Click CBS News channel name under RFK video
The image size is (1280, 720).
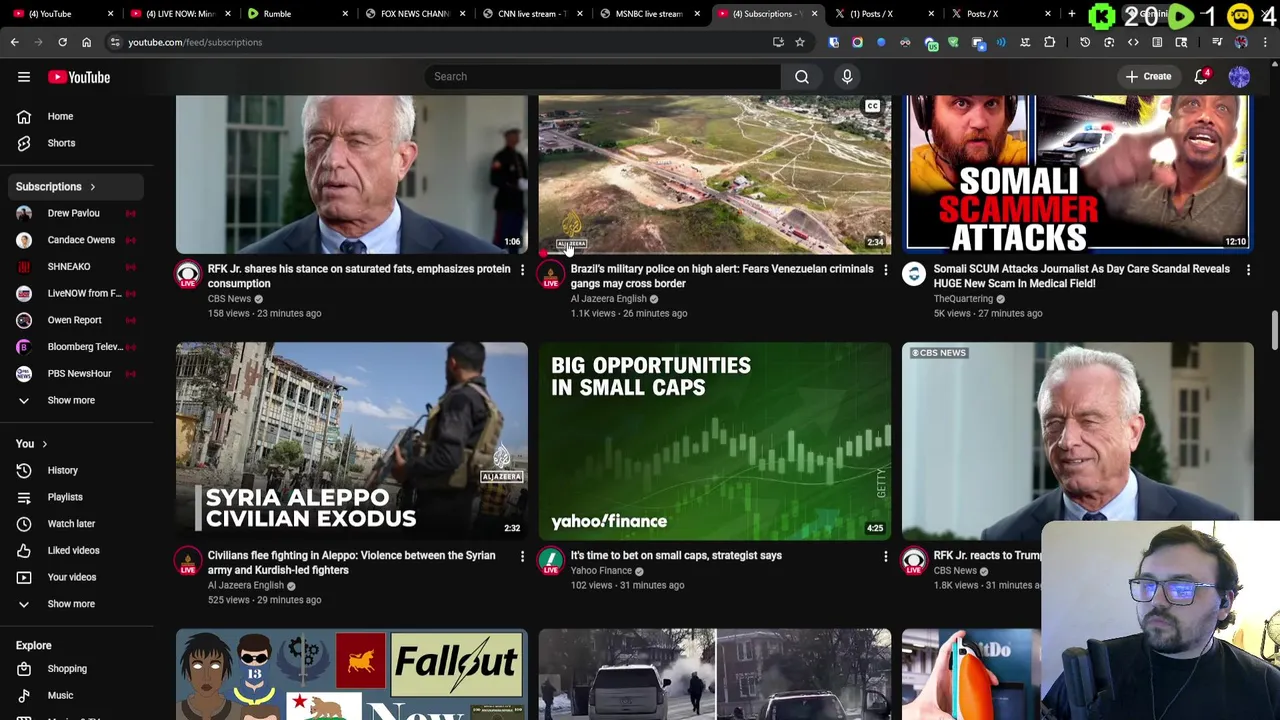click(229, 299)
